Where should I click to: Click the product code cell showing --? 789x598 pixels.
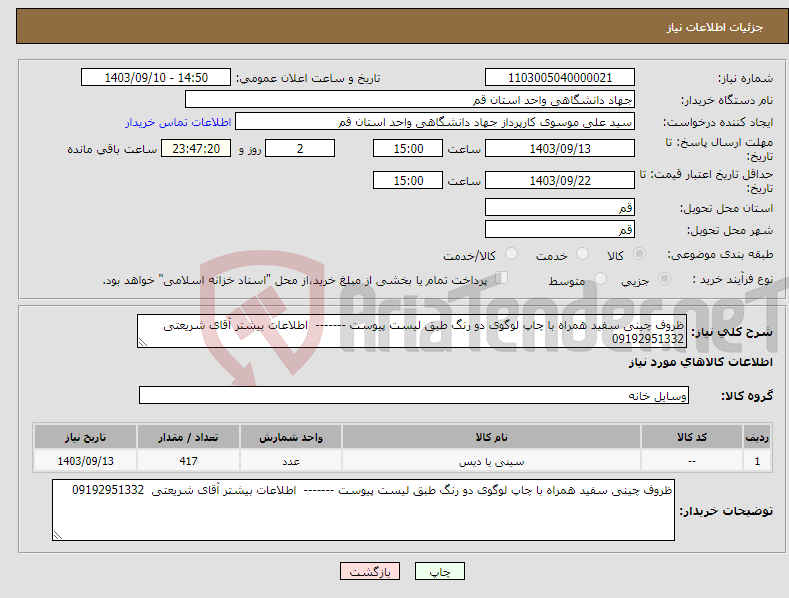(x=691, y=461)
